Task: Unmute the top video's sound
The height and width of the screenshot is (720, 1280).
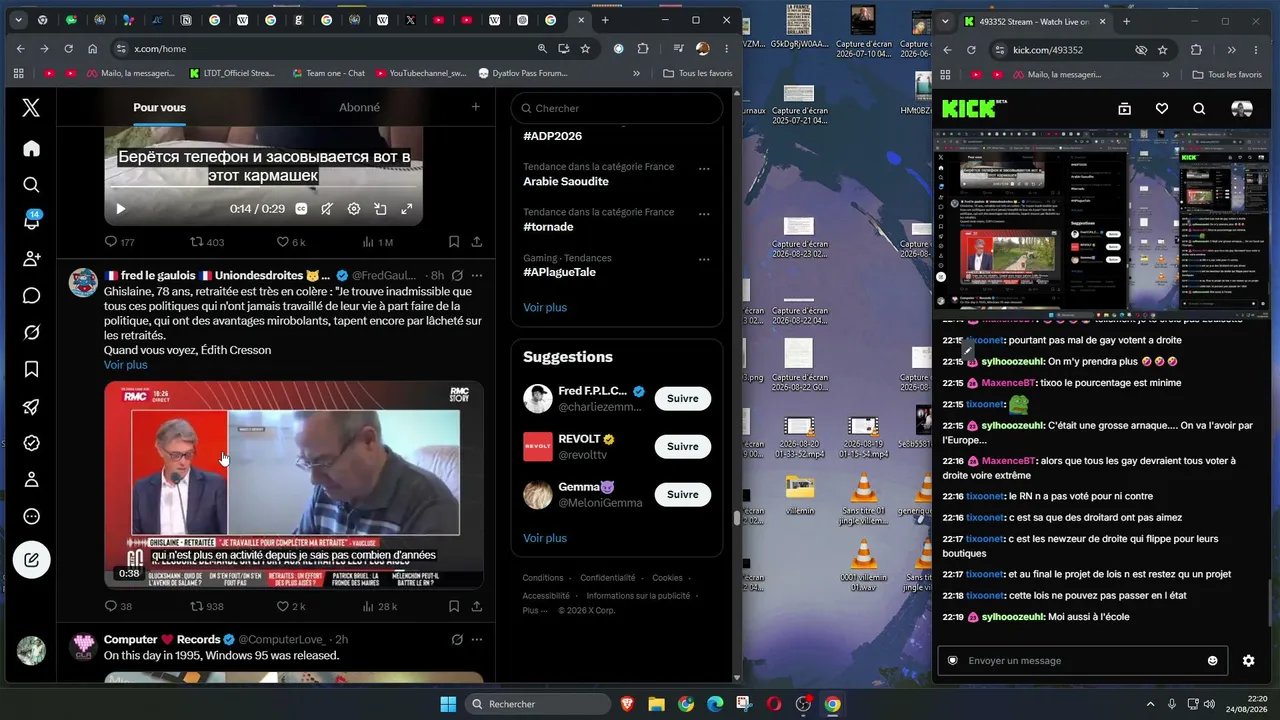Action: 326,209
